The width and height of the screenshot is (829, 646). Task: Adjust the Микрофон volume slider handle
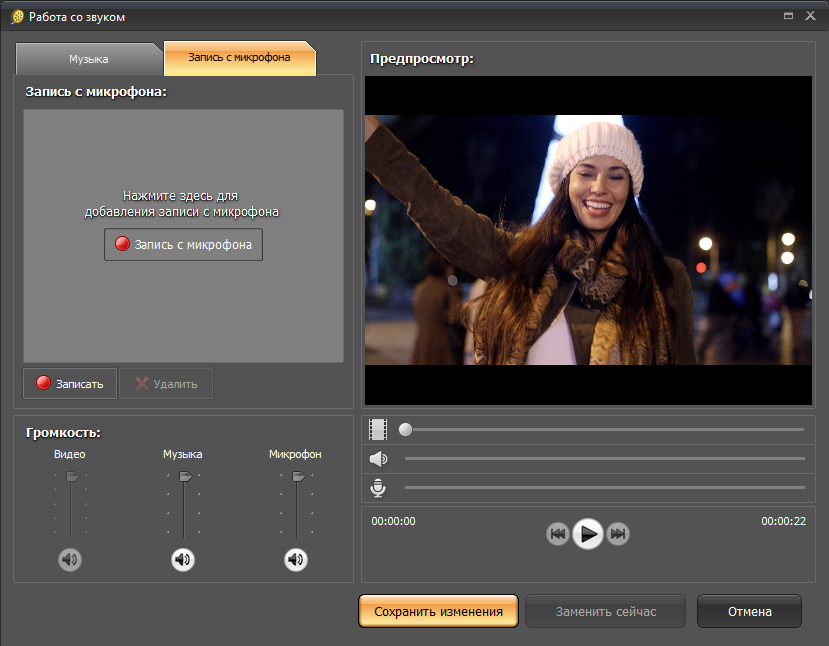[x=298, y=477]
